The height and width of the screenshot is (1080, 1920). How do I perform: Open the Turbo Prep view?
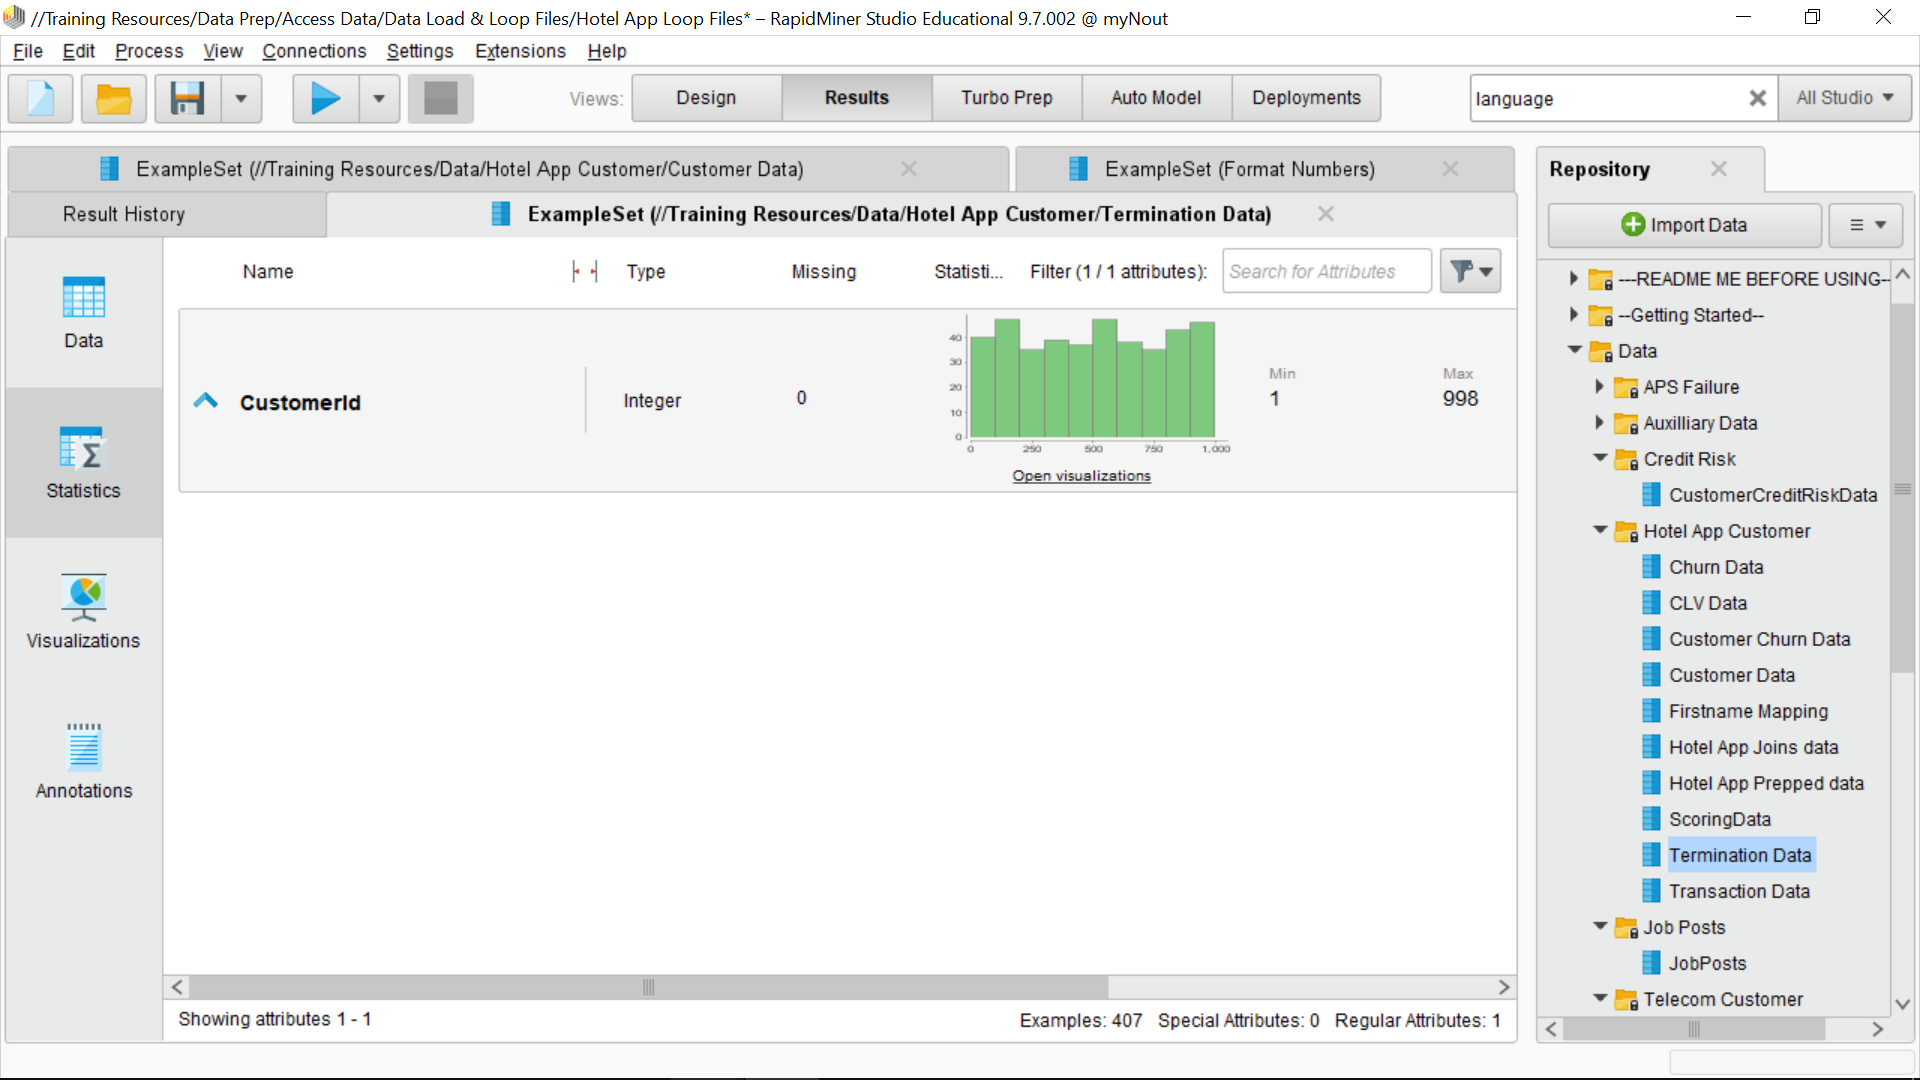point(1007,98)
